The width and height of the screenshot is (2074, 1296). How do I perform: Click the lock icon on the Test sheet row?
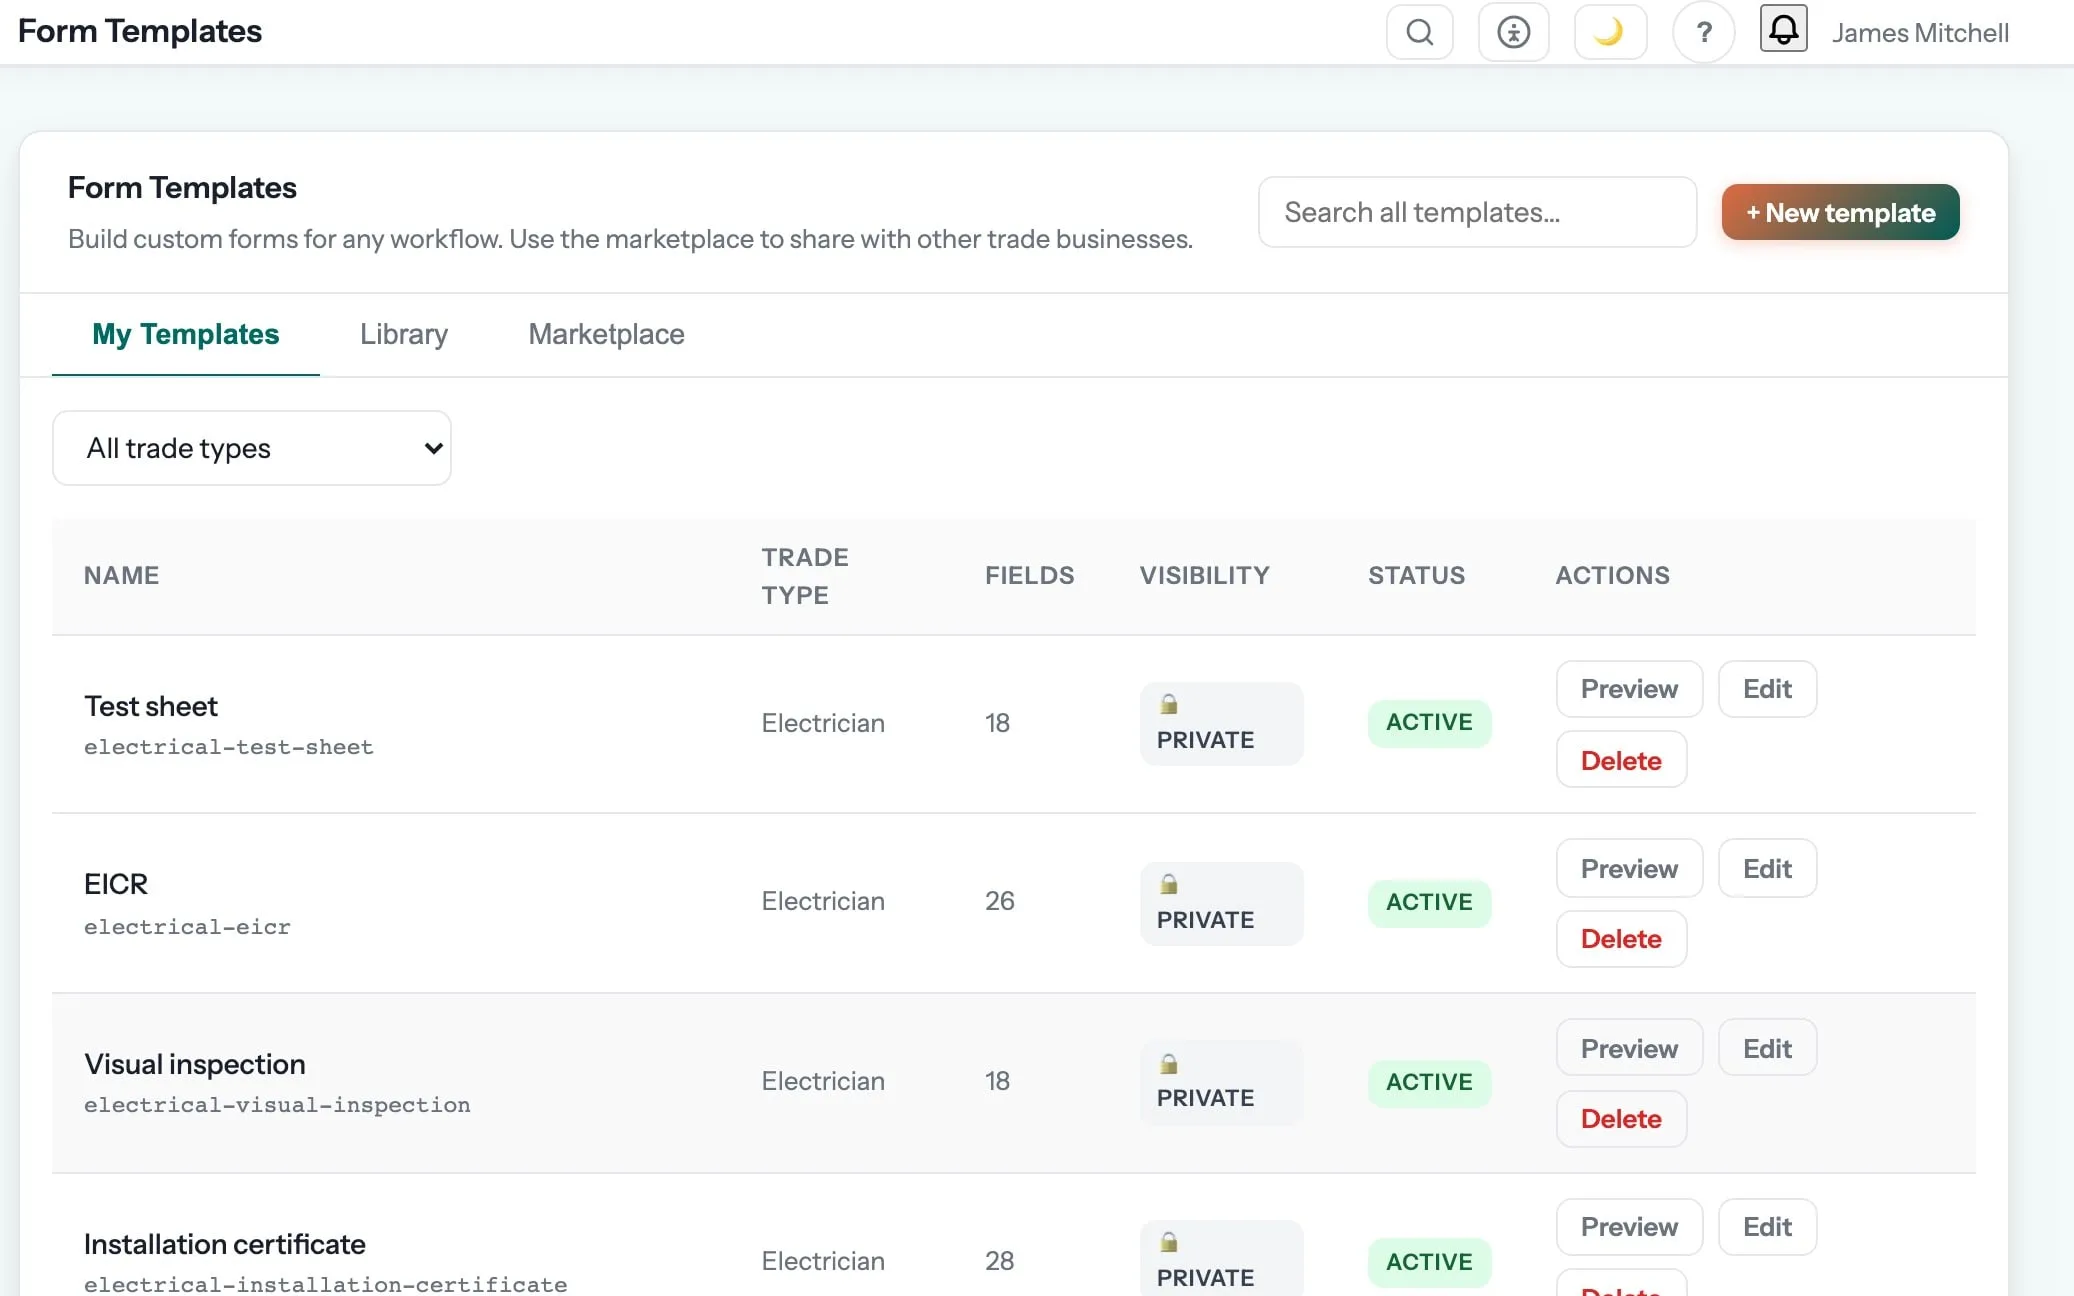[1168, 704]
